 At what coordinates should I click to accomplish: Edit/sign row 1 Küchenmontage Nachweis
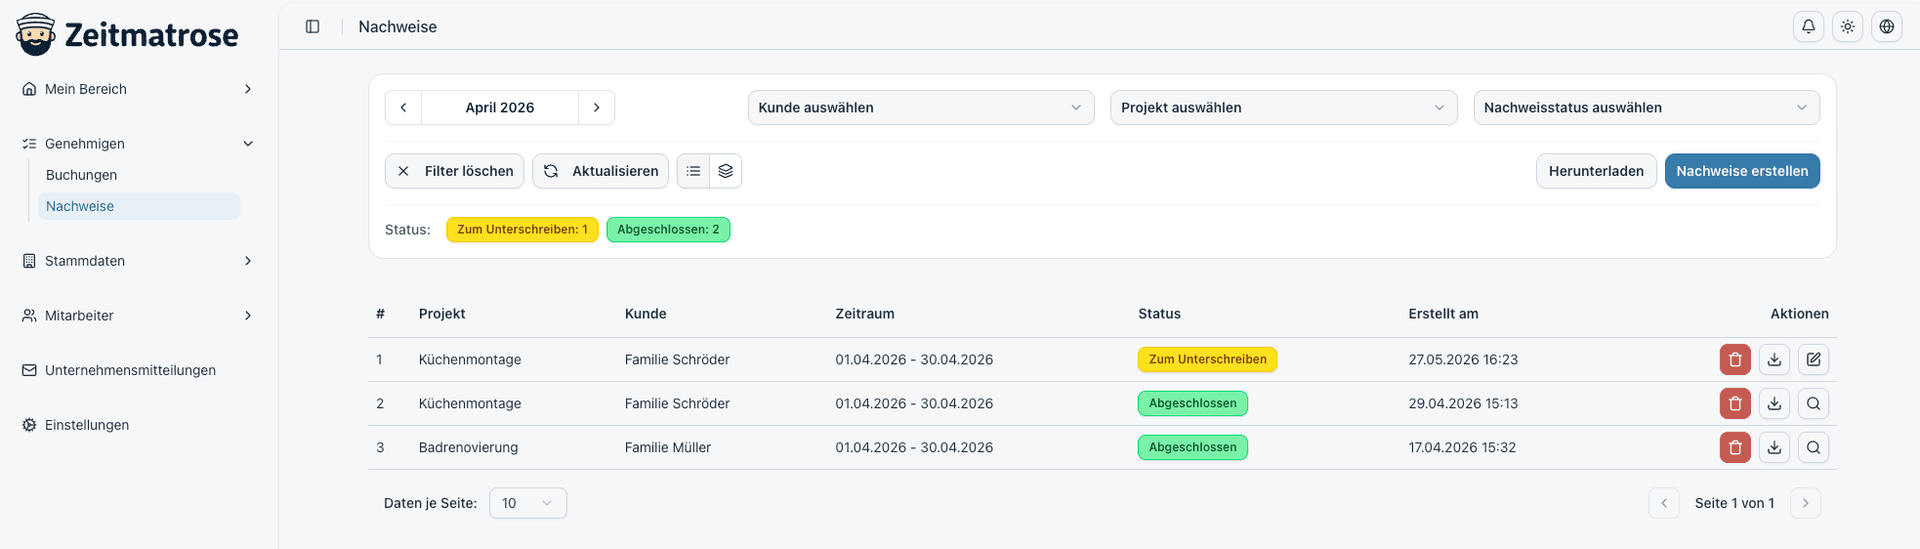(1813, 359)
